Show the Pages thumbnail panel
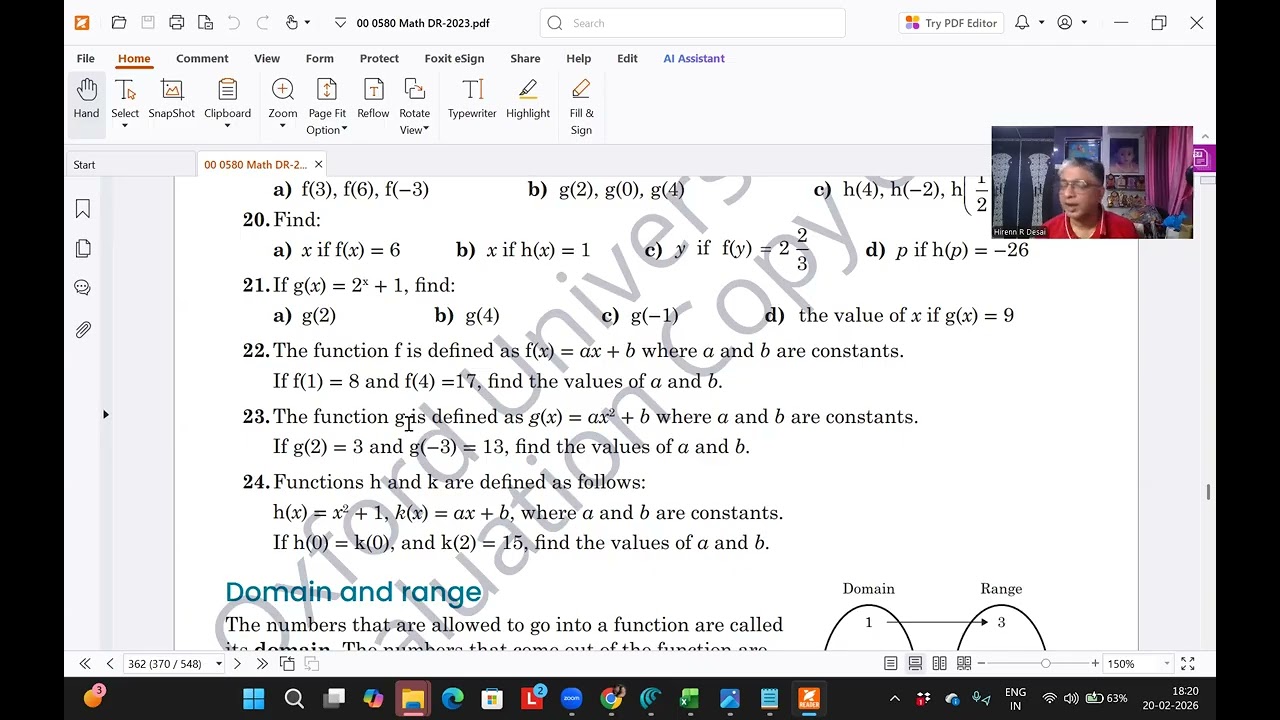 coord(83,248)
